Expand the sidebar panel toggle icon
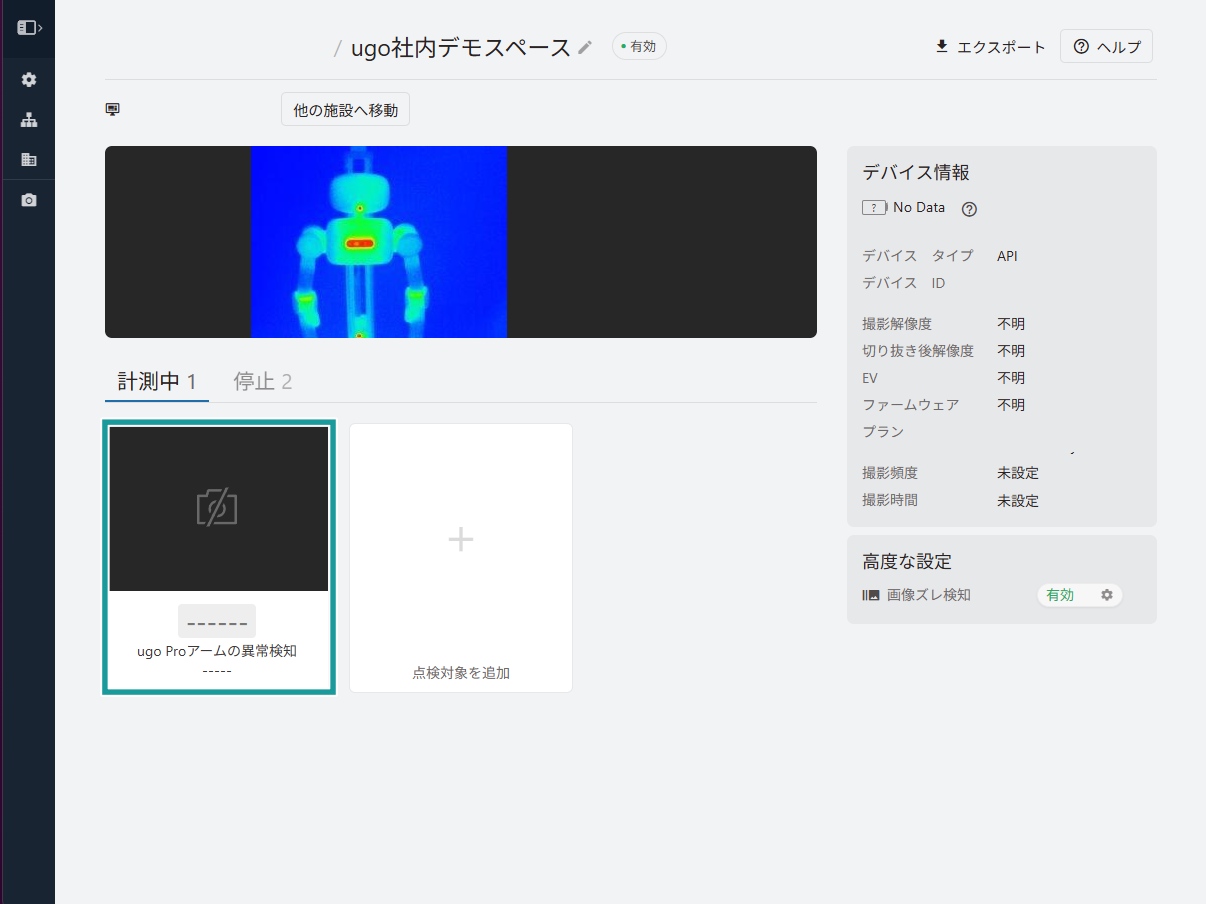This screenshot has height=904, width=1206. [x=29, y=28]
